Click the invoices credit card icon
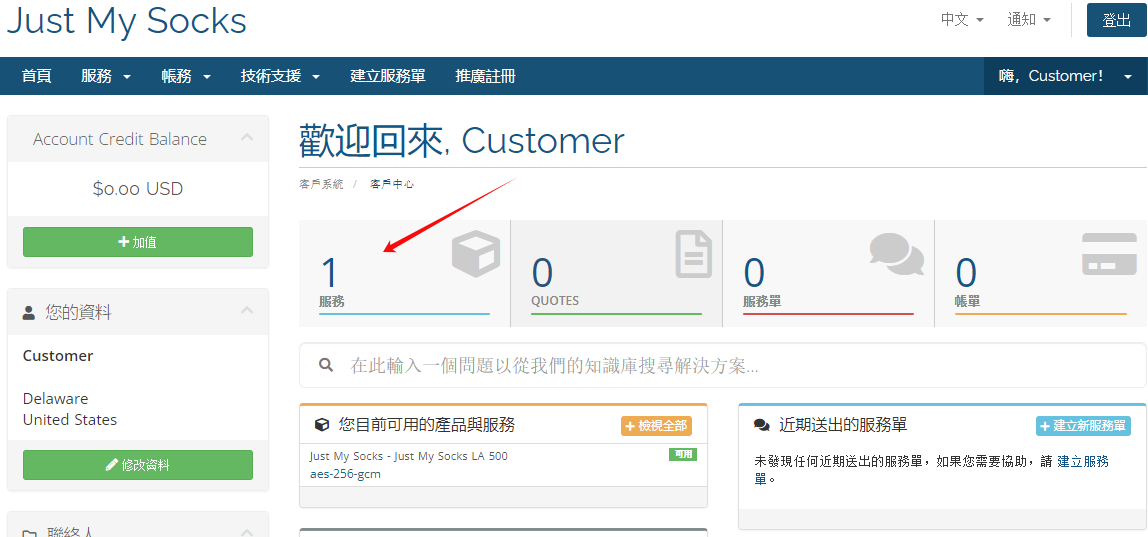 [x=1109, y=254]
